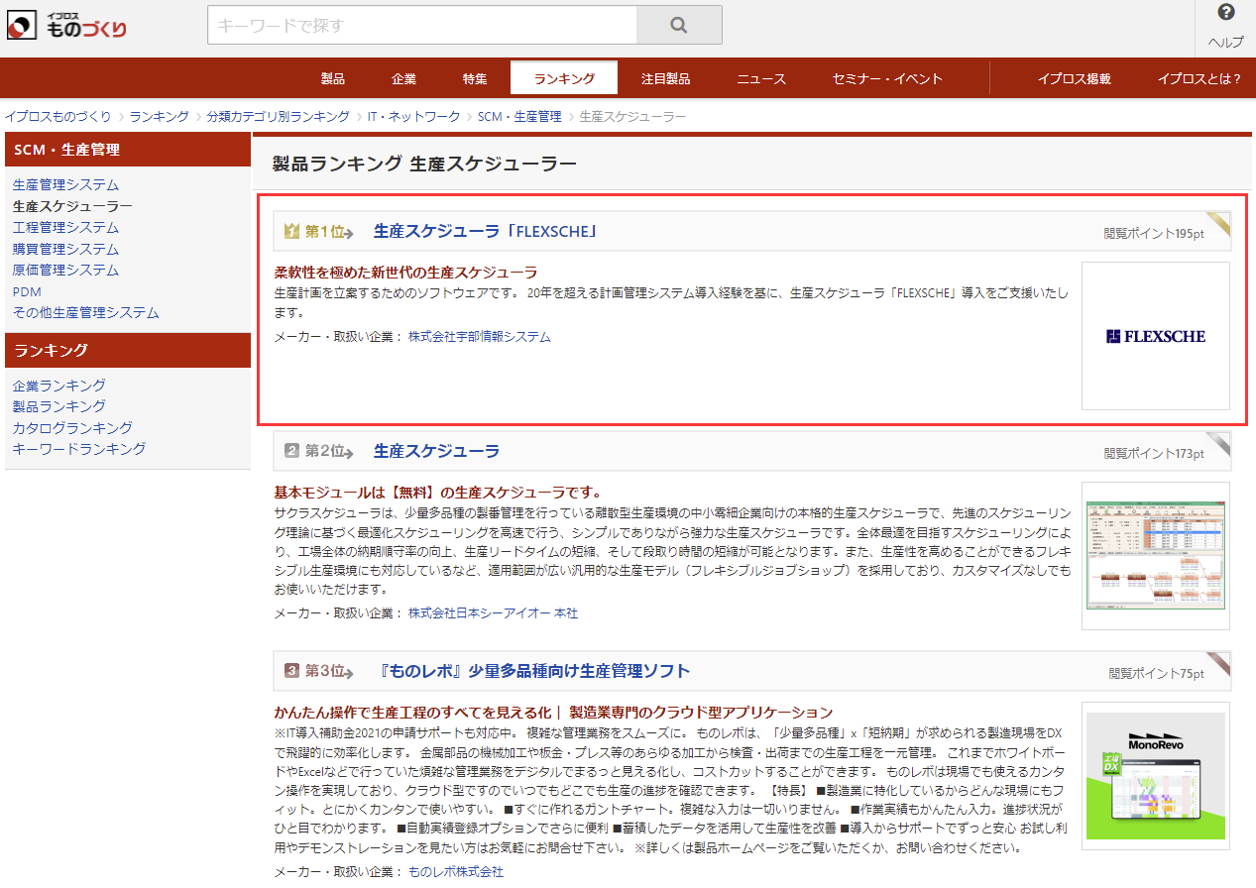Go to 分類カテゴリ別ランキング breadcrumb link

tap(278, 117)
